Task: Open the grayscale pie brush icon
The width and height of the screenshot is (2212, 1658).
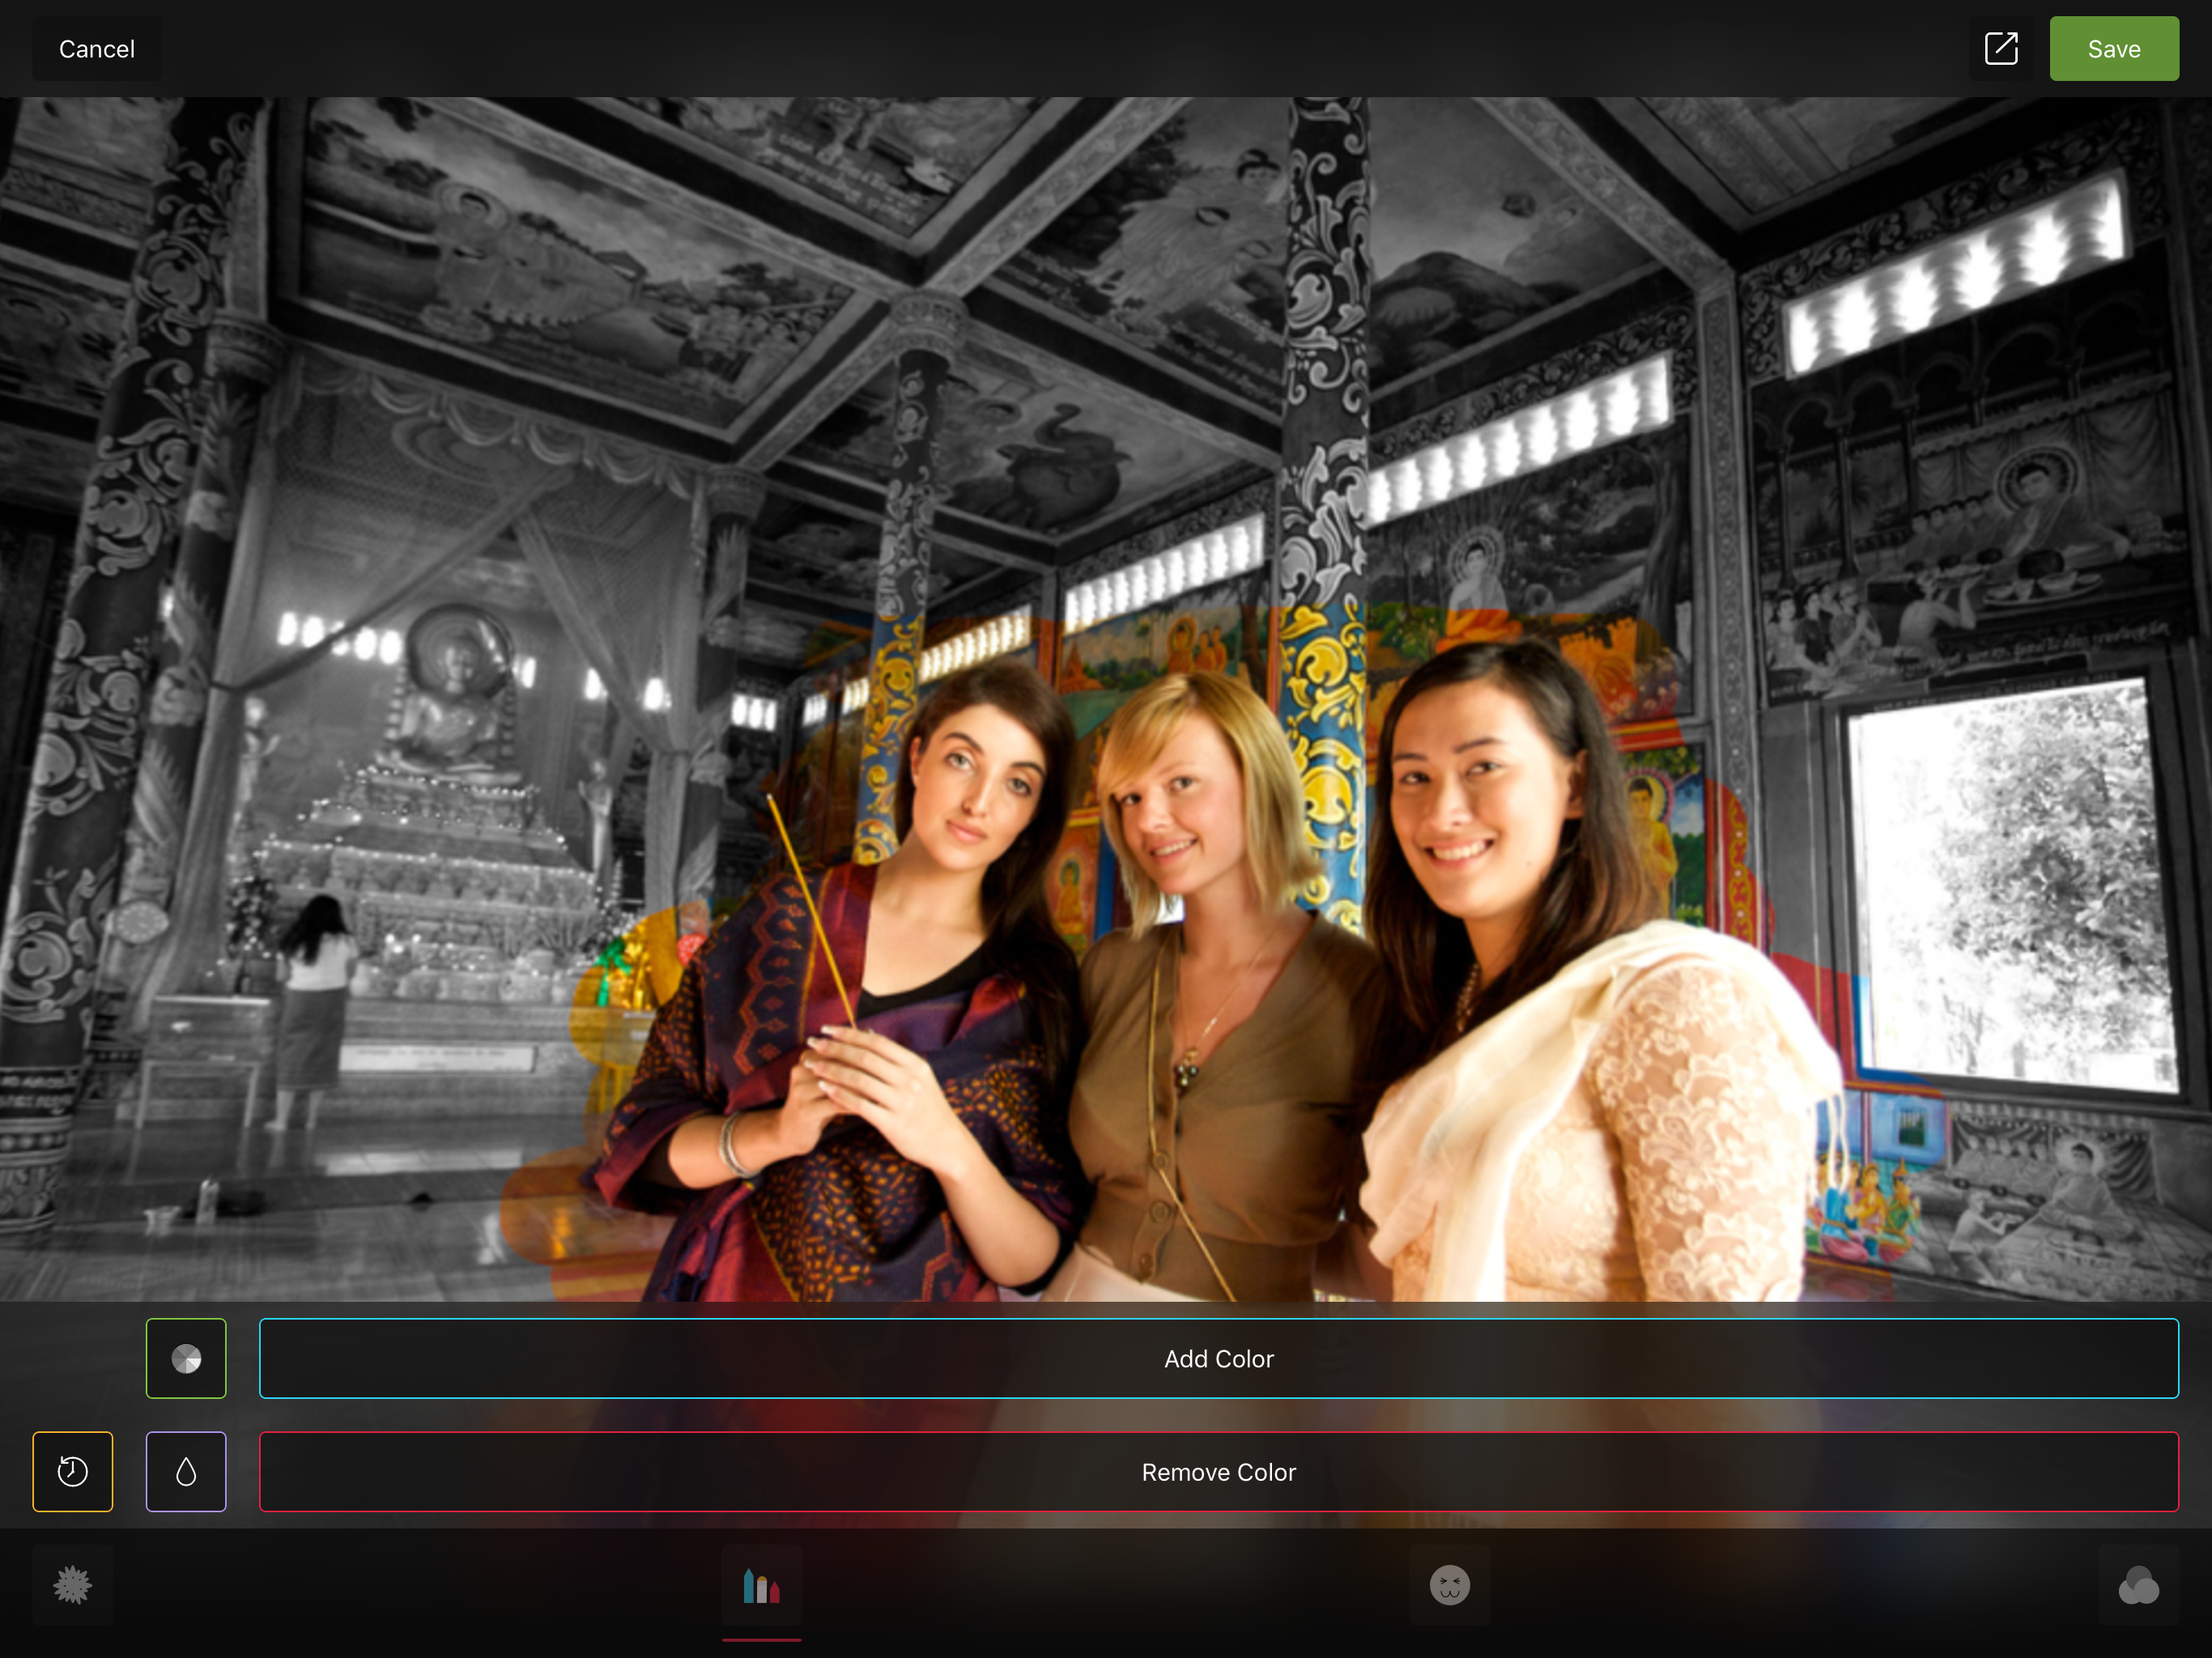Action: pos(186,1358)
